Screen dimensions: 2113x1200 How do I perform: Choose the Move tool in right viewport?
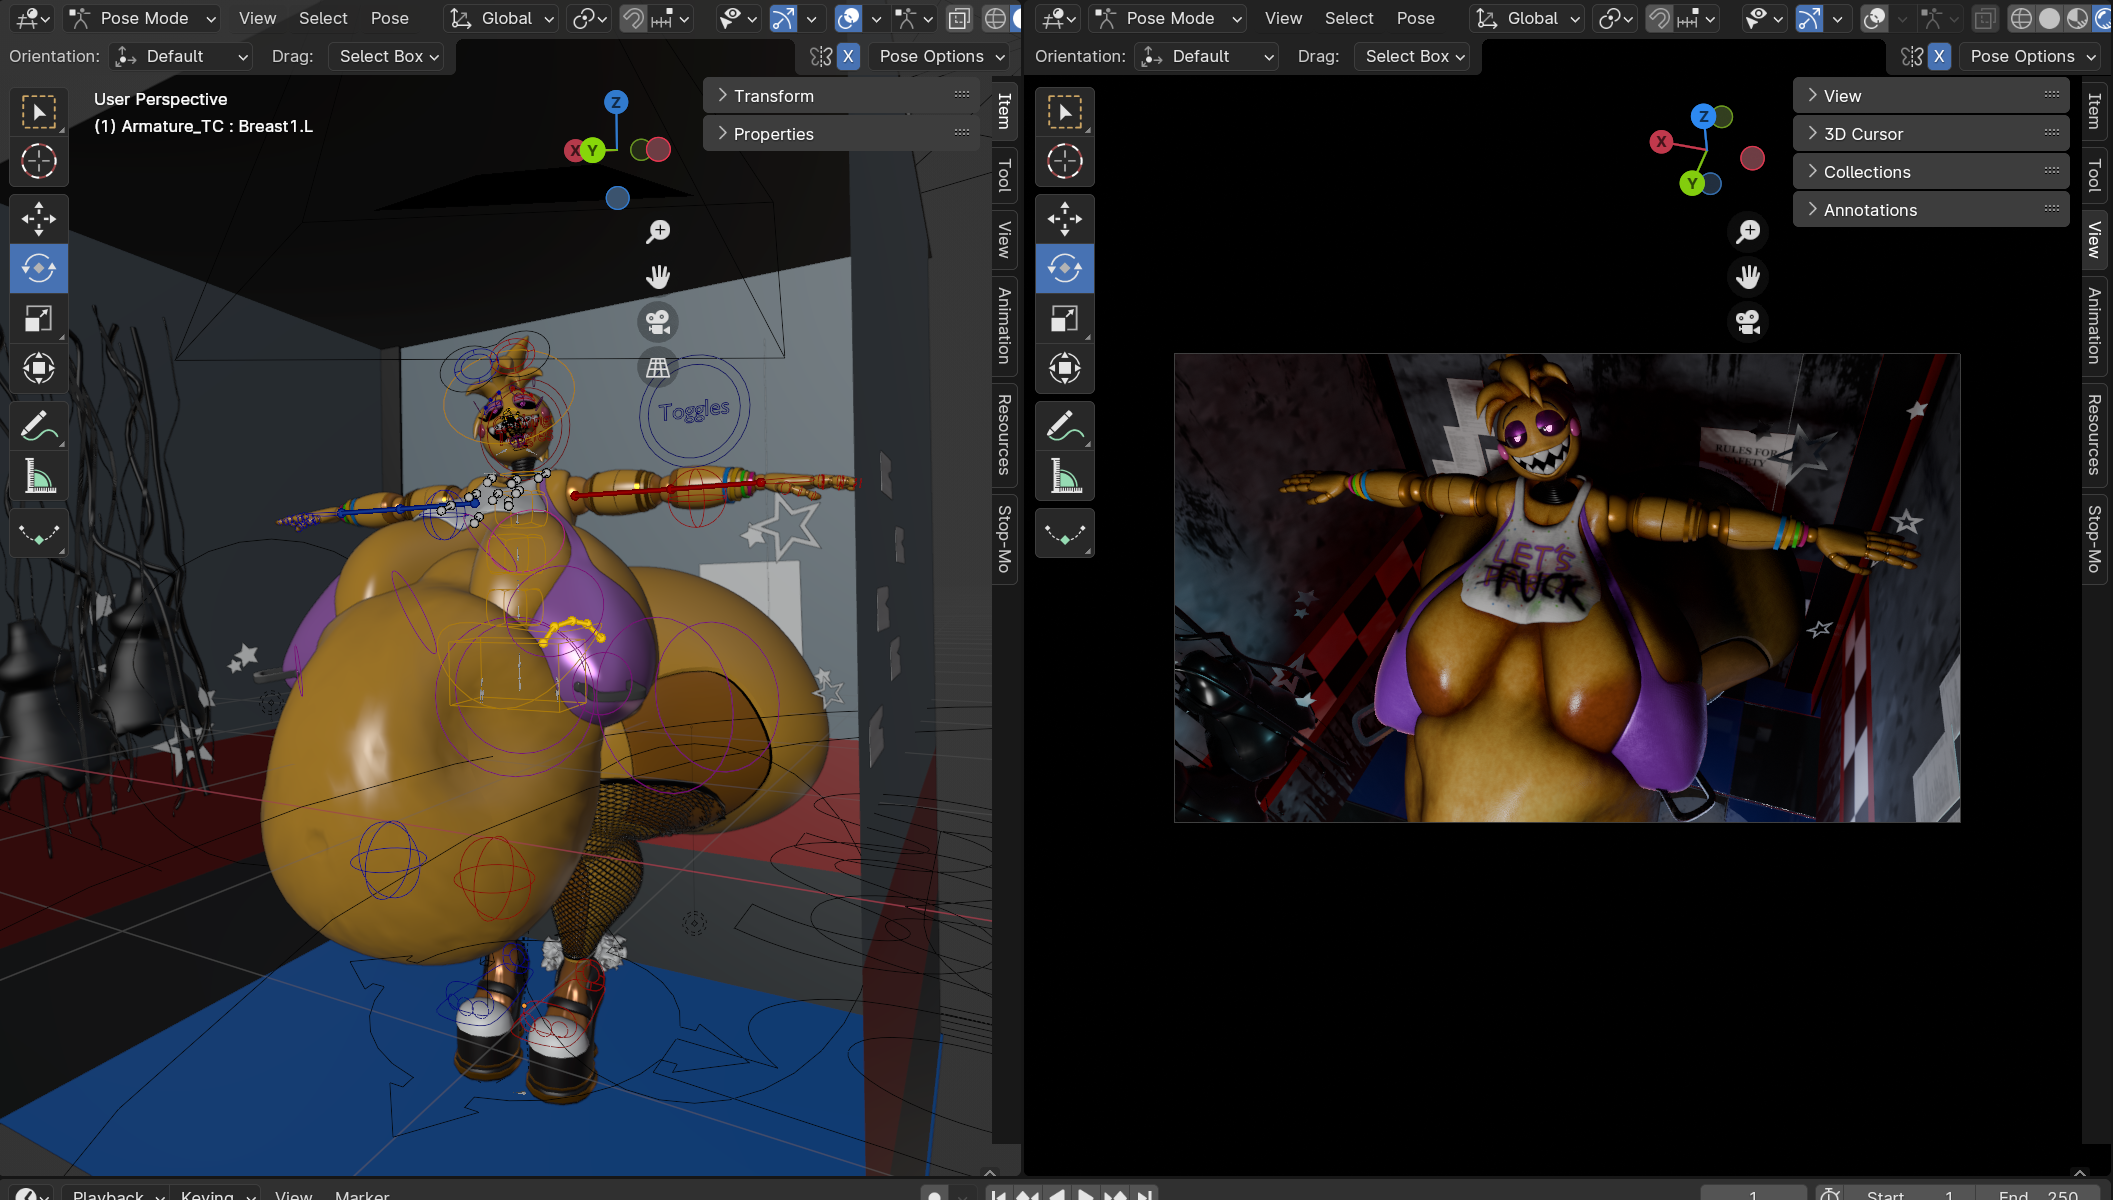coord(1065,219)
